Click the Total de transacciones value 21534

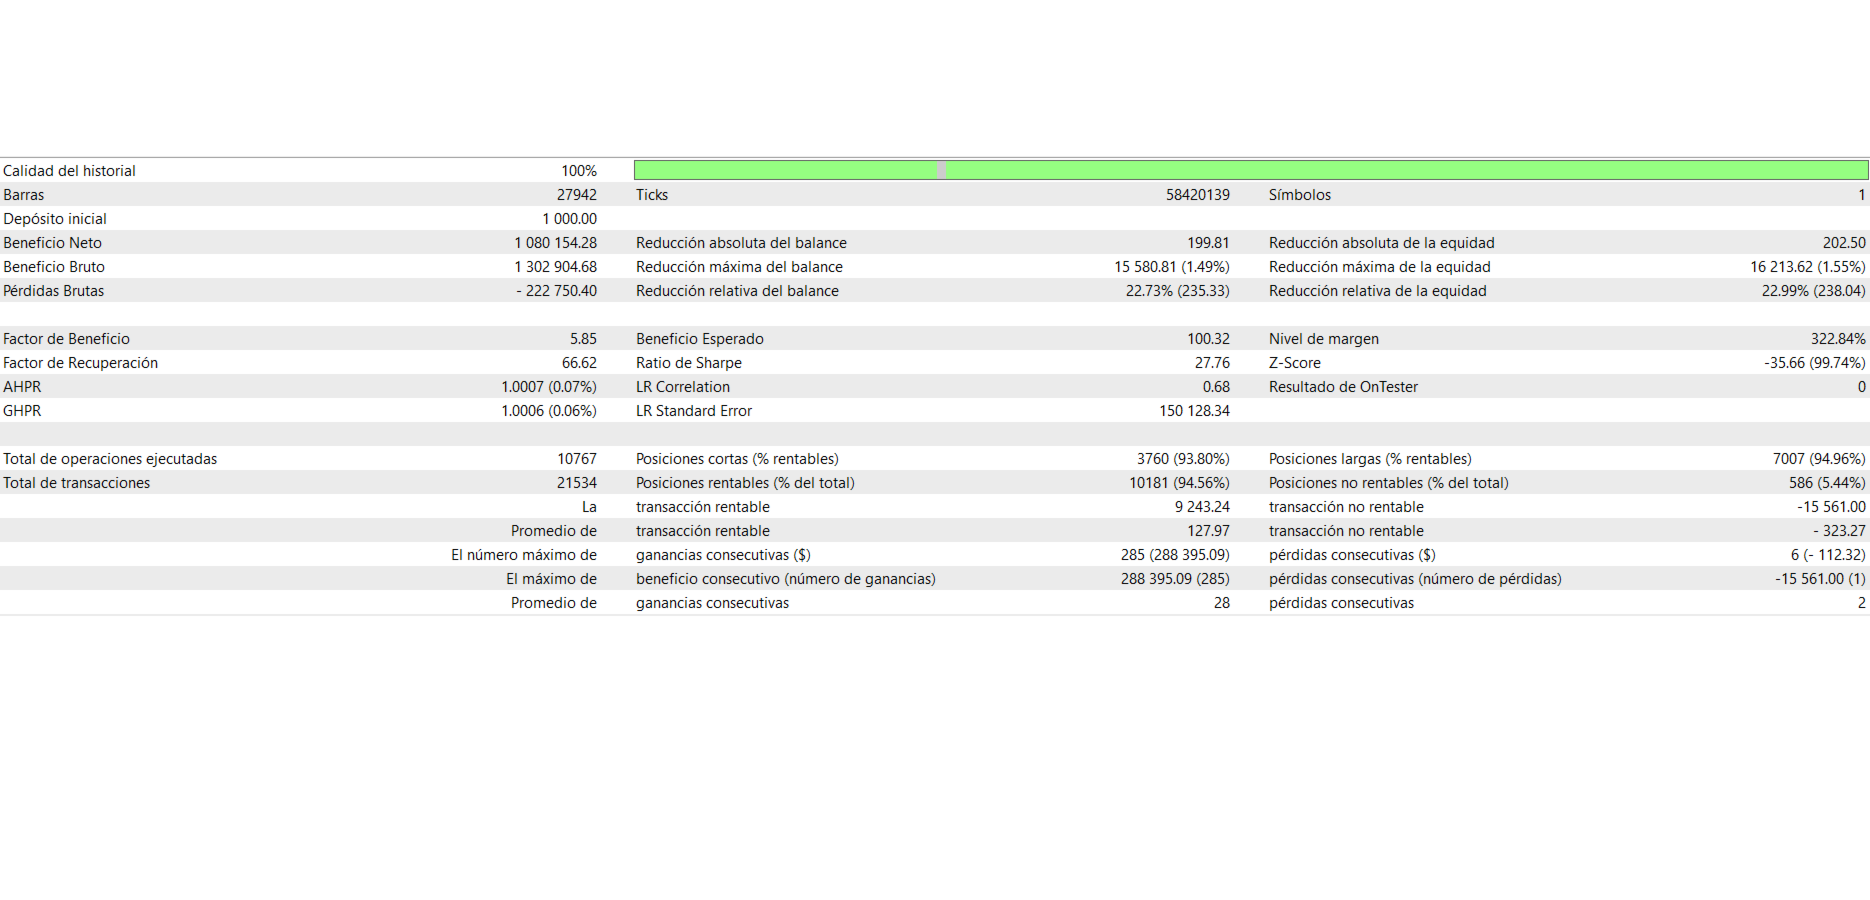click(x=577, y=483)
